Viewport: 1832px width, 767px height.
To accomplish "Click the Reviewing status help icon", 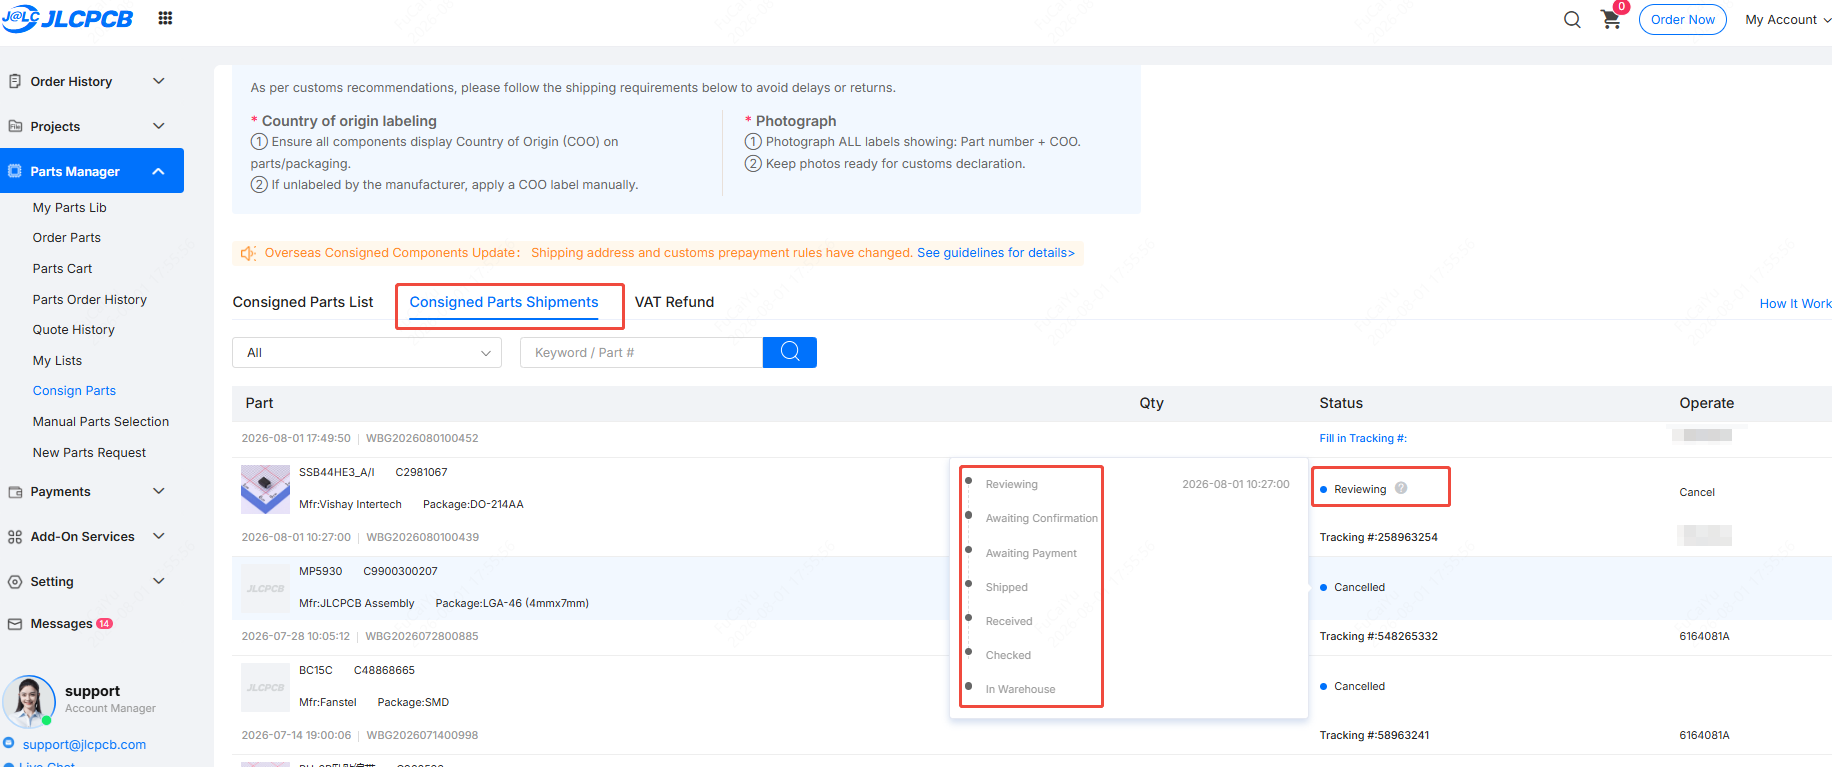I will click(x=1401, y=488).
